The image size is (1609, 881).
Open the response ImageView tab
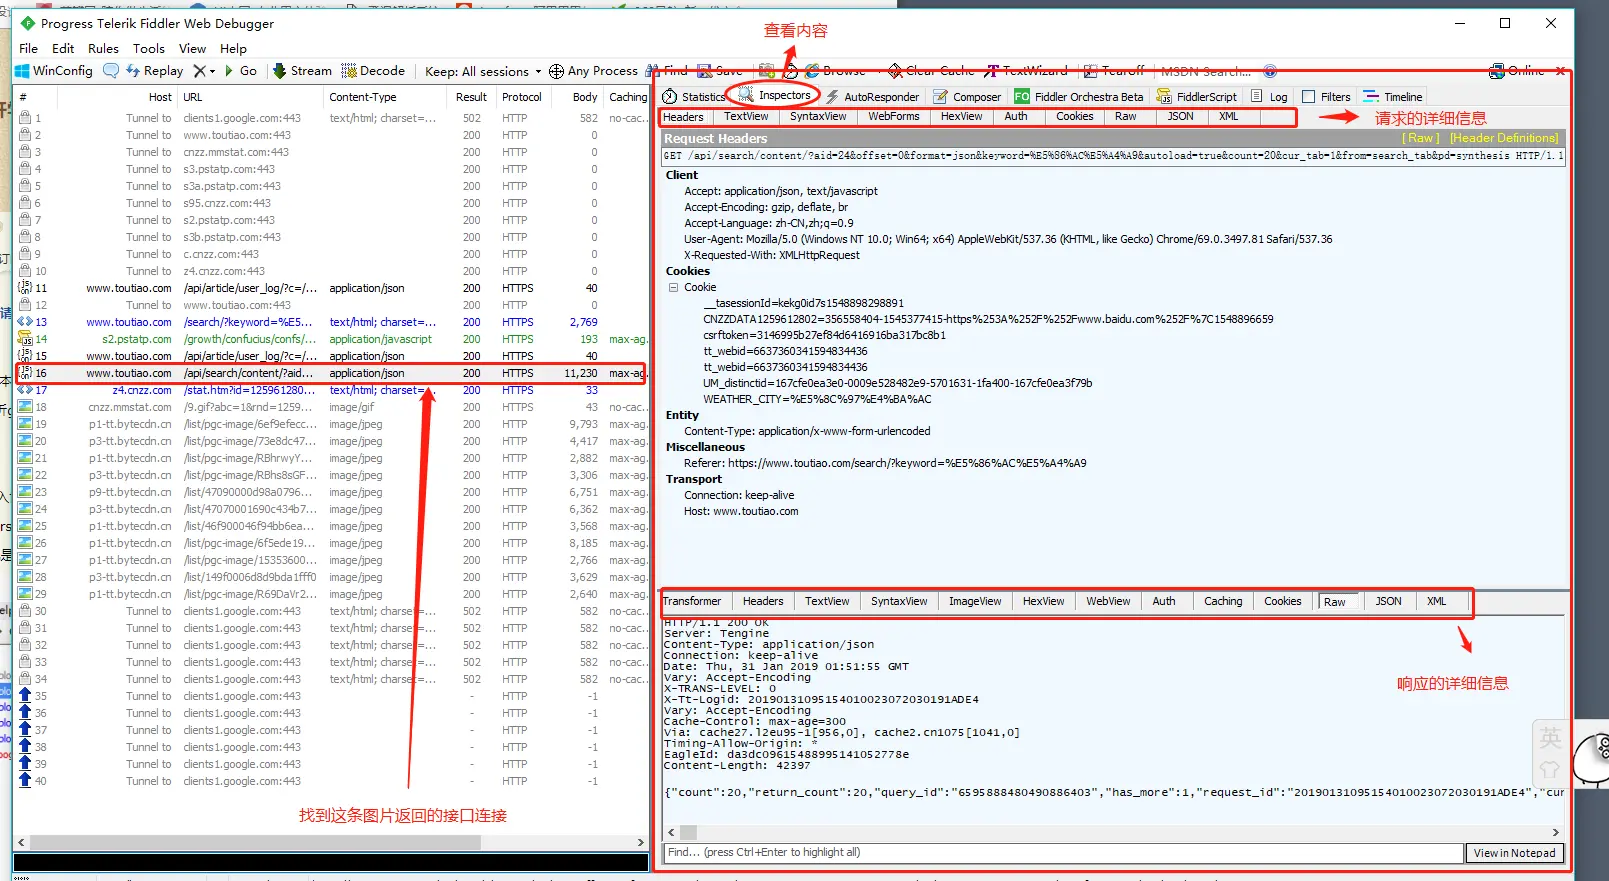click(975, 602)
